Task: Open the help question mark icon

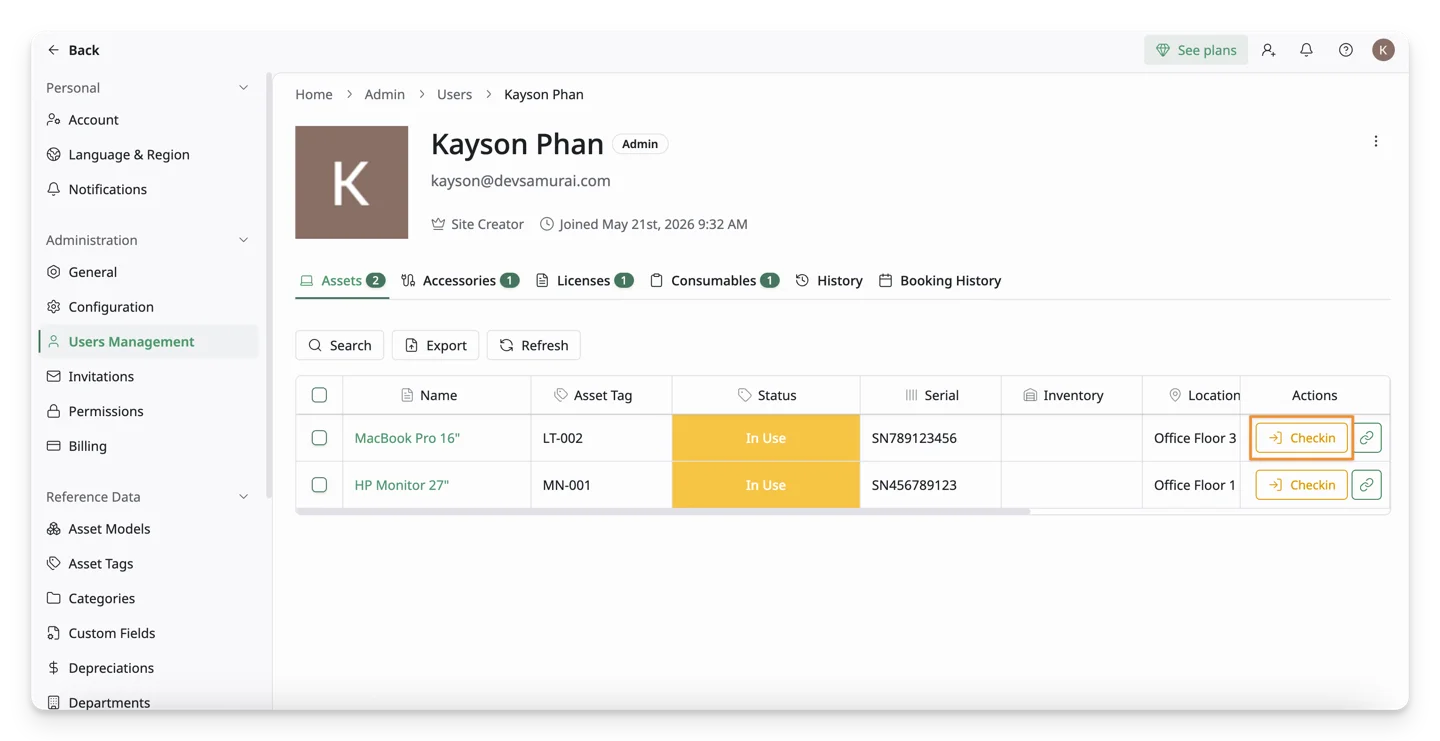Action: pos(1345,50)
